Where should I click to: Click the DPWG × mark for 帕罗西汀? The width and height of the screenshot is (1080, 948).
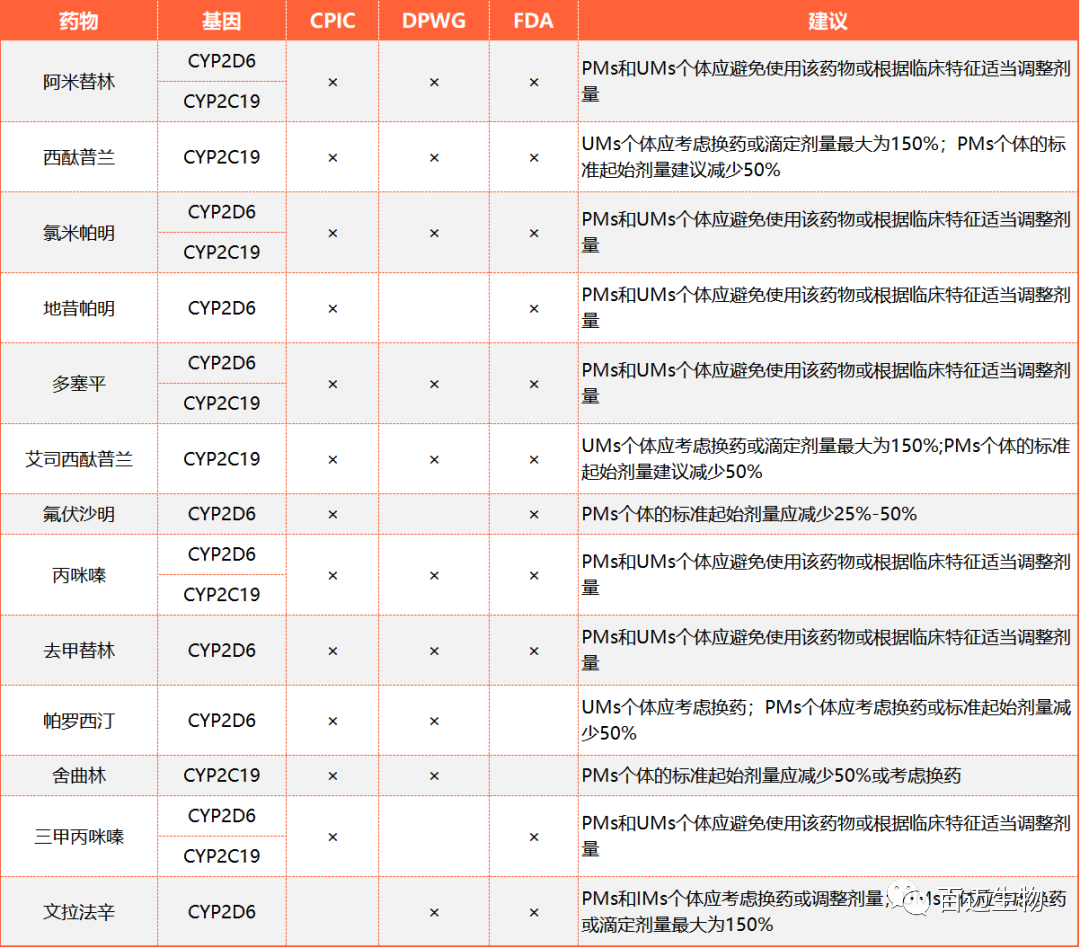click(x=434, y=721)
